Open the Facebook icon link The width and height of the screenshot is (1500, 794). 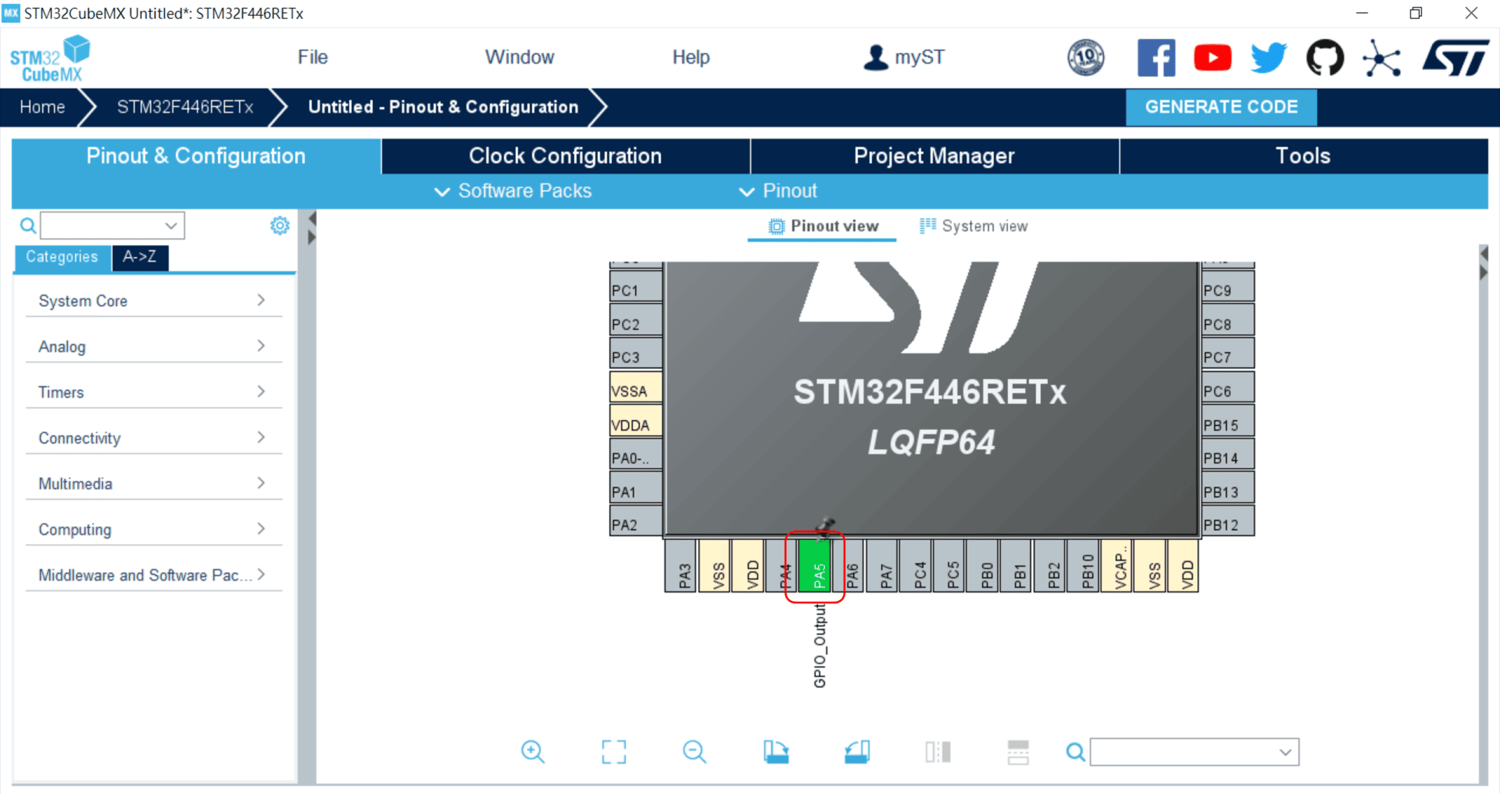pyautogui.click(x=1156, y=58)
